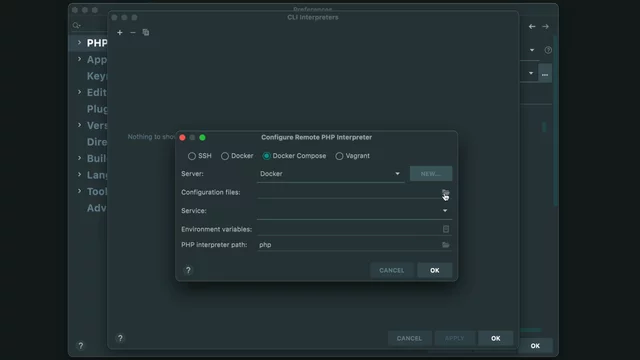
Task: Expand the Editor settings node
Action: pos(79,92)
